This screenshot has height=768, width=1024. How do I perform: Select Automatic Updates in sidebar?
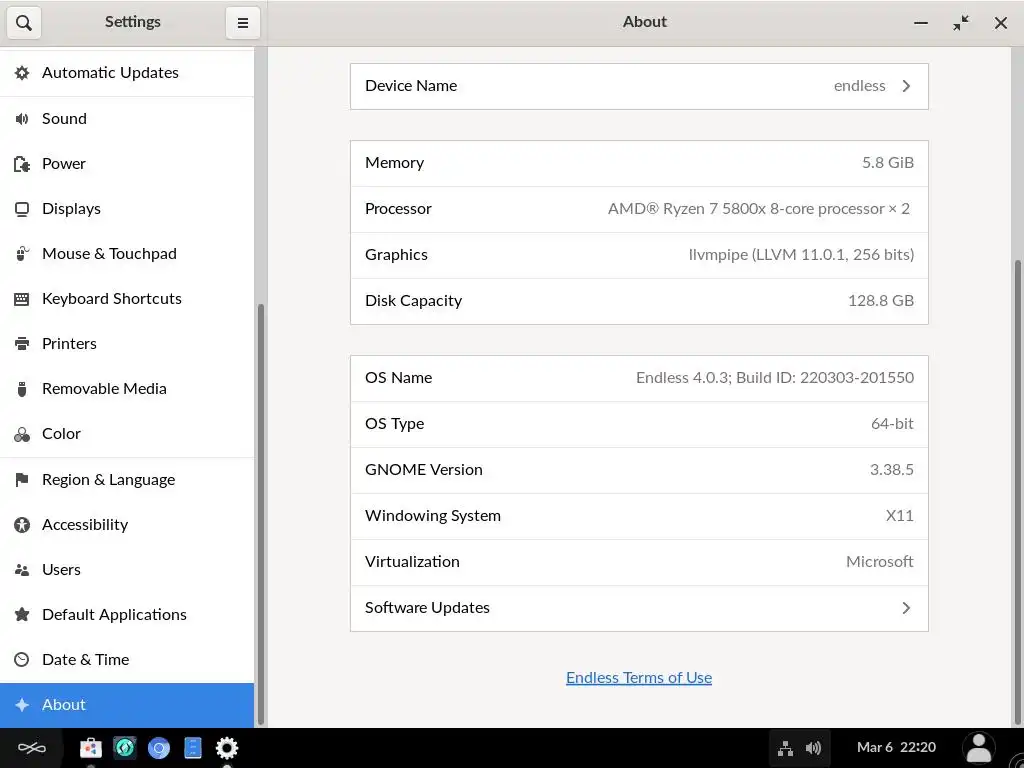point(127,72)
